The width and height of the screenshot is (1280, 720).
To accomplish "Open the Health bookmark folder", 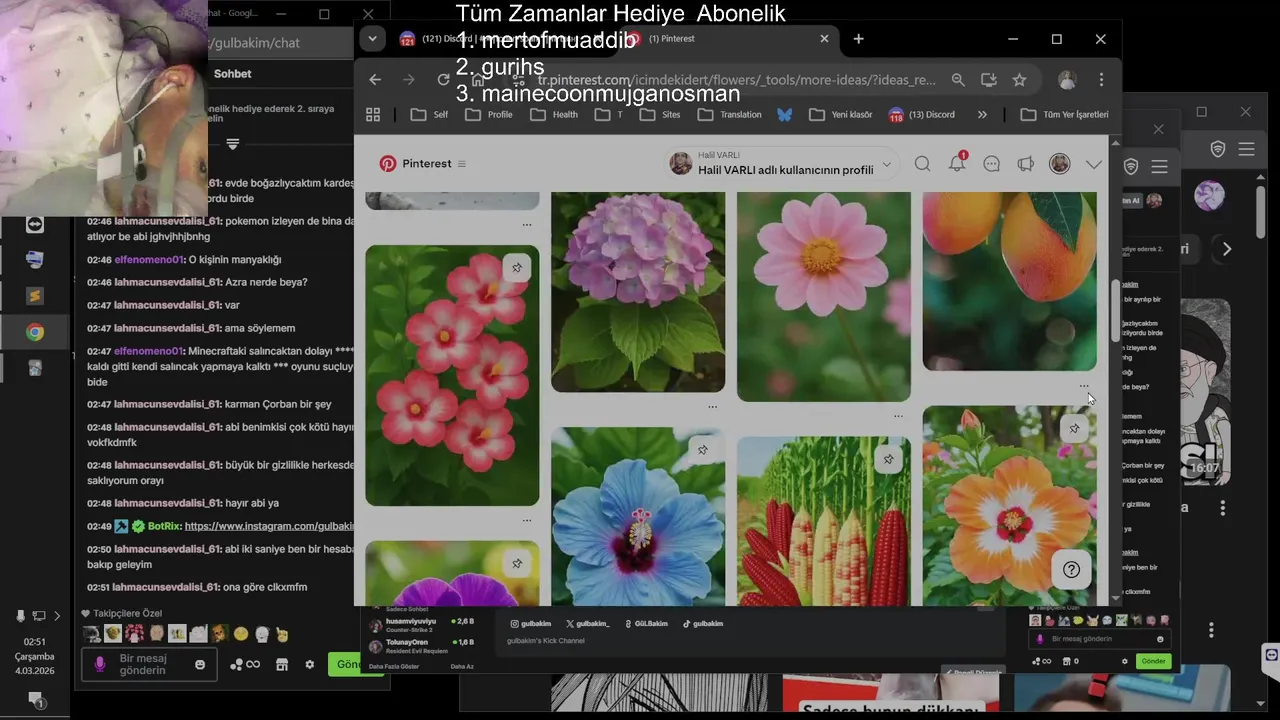I will coord(555,114).
